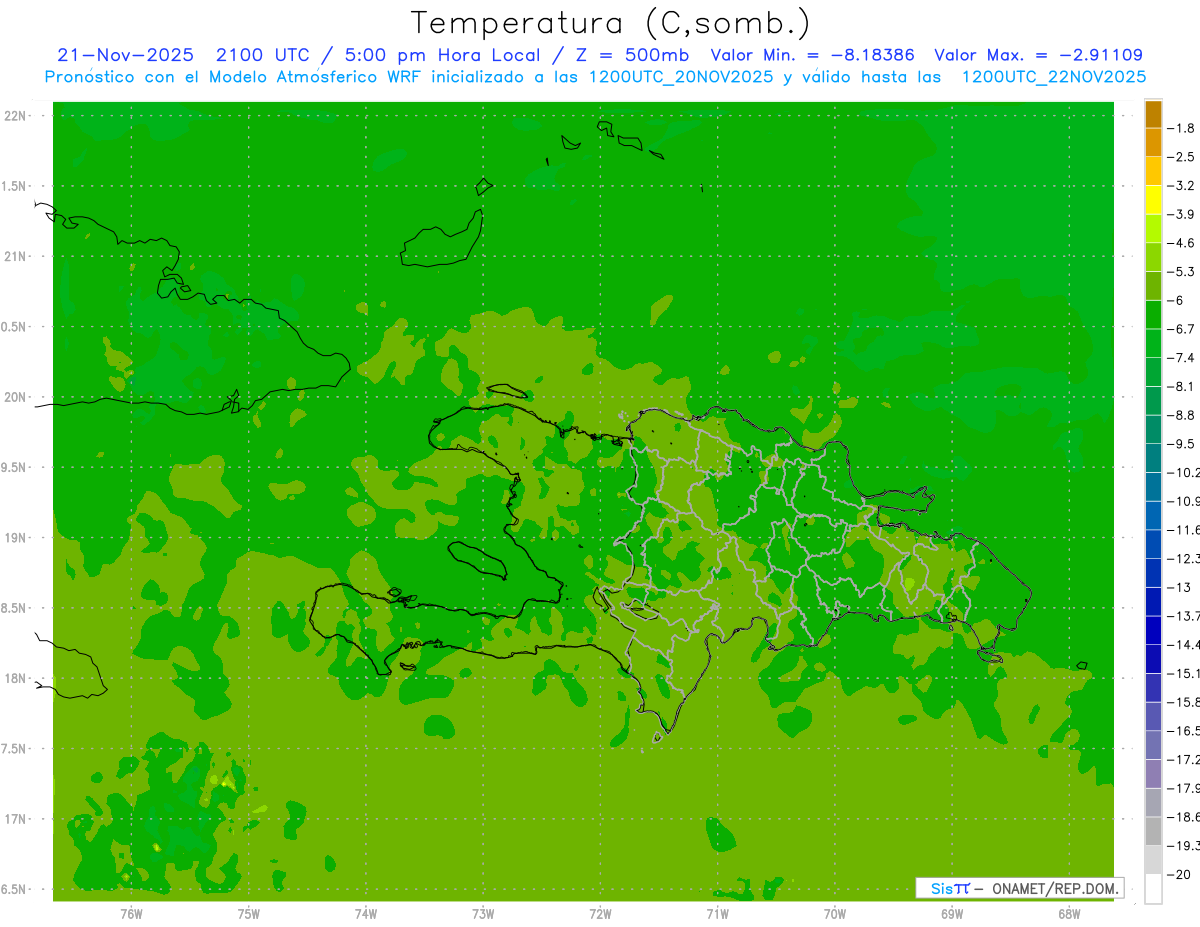Viewport: 1200px width, 927px height.
Task: Click the brown-orange top swatch above -1.8
Action: tap(1153, 114)
